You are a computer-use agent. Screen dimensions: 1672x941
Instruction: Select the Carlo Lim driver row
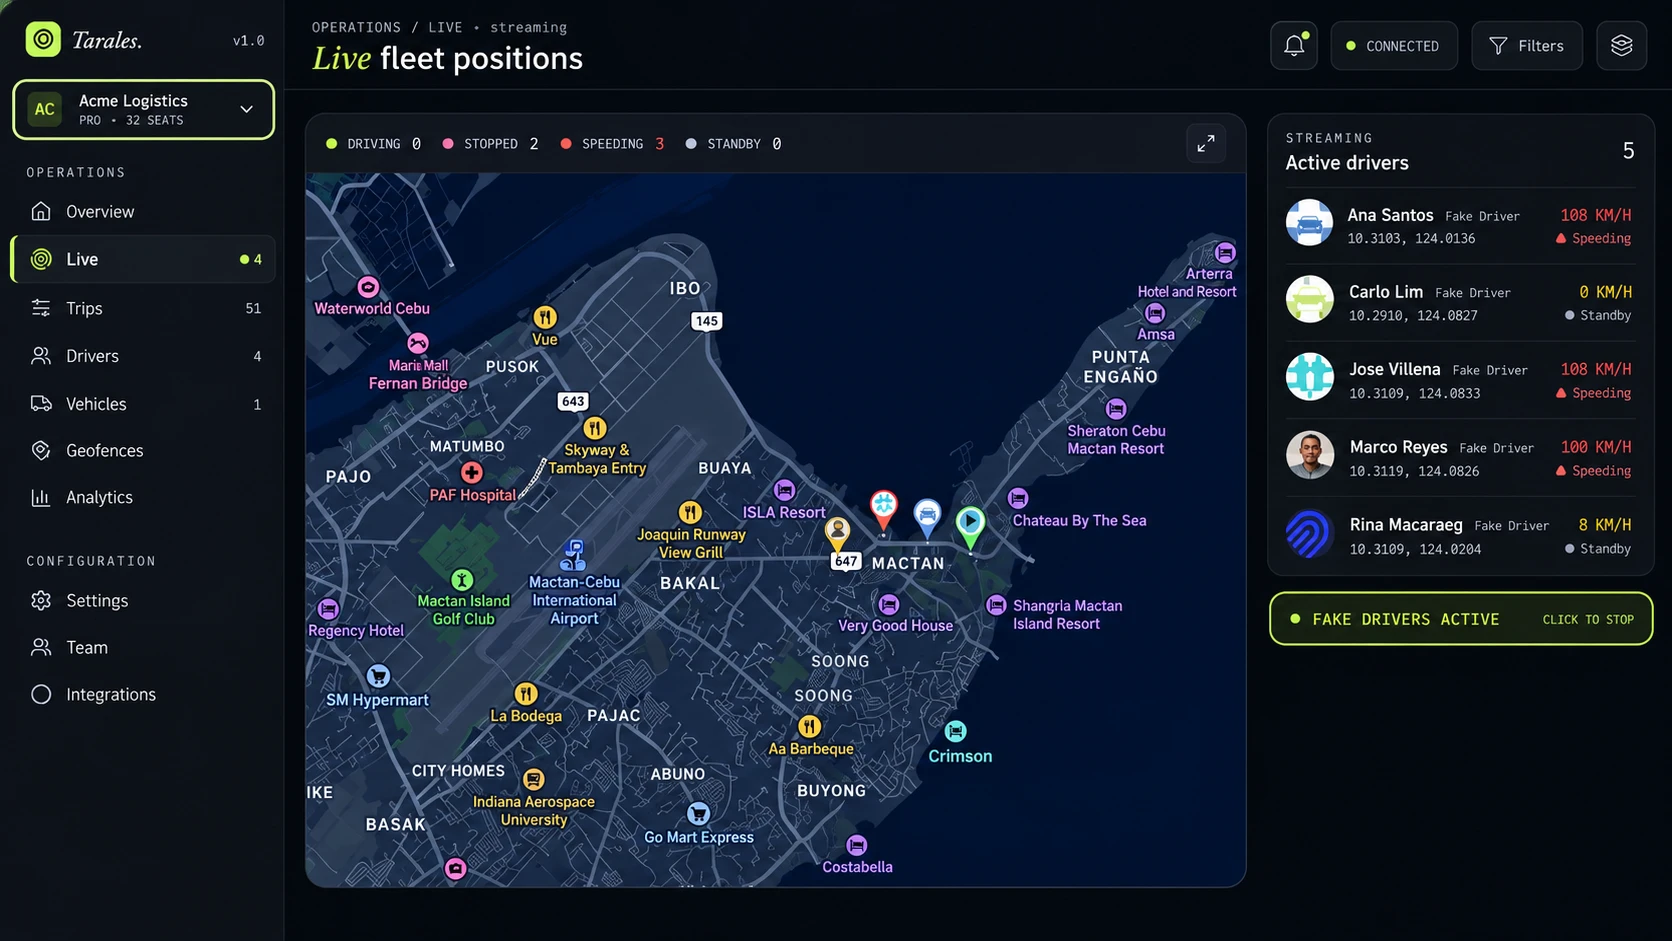[x=1460, y=302]
